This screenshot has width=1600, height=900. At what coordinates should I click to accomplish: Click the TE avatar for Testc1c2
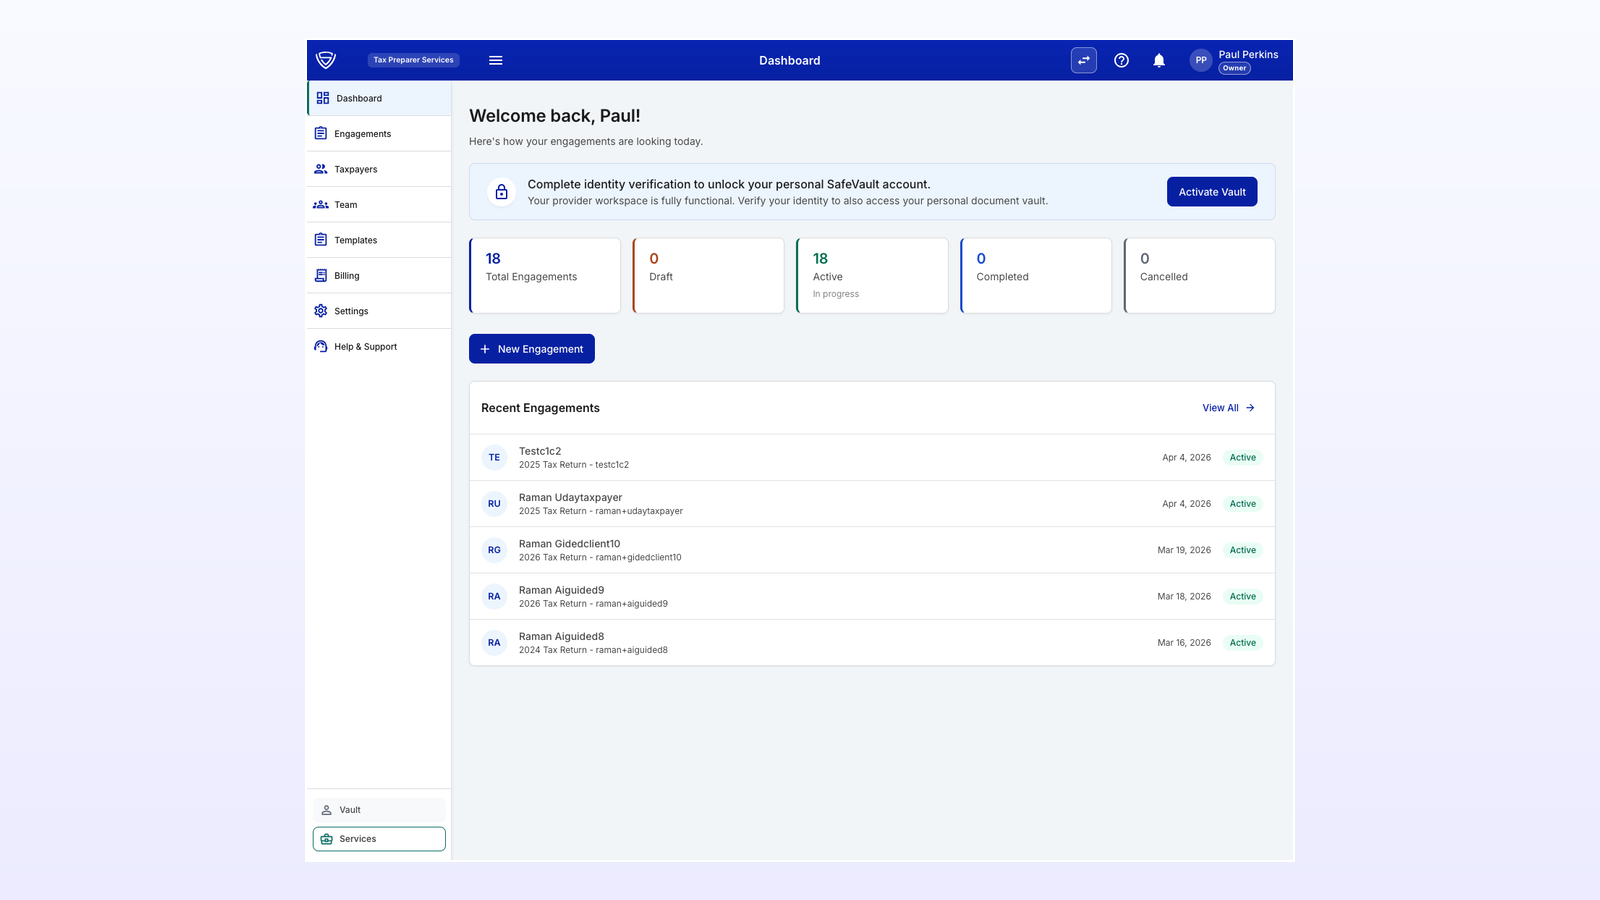(494, 457)
